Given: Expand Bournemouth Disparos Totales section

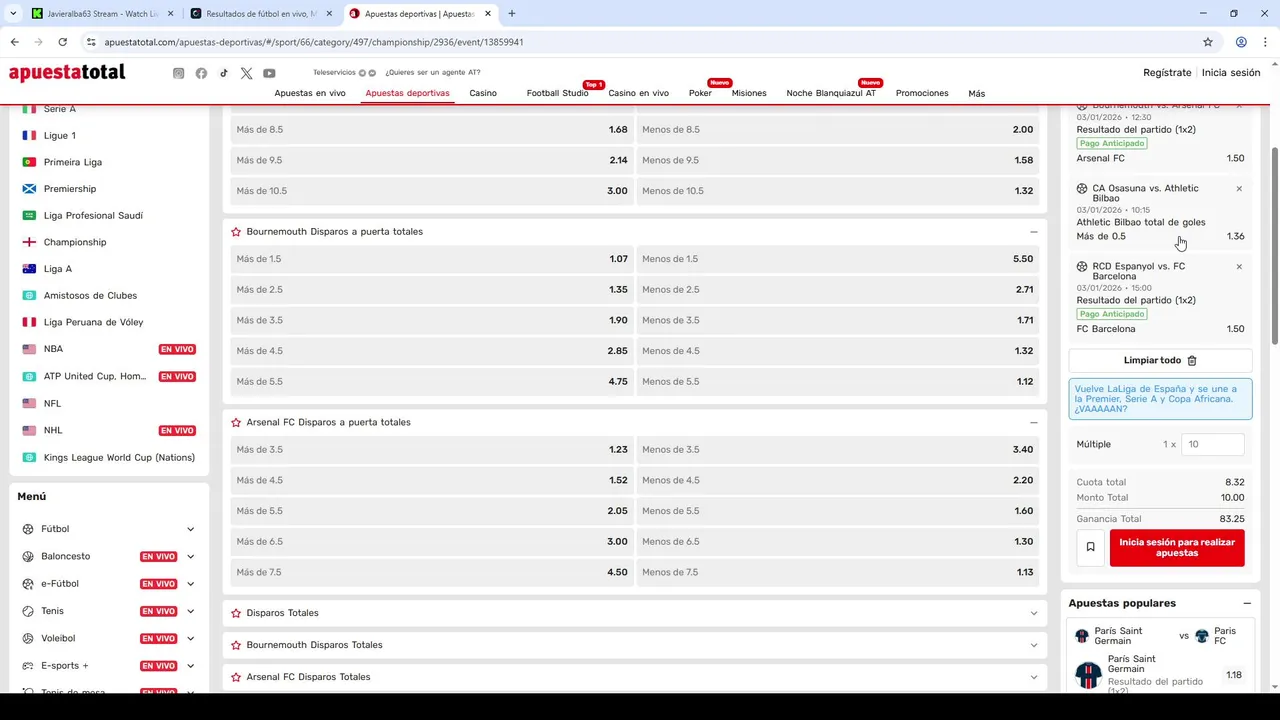Looking at the screenshot, I should point(1034,645).
